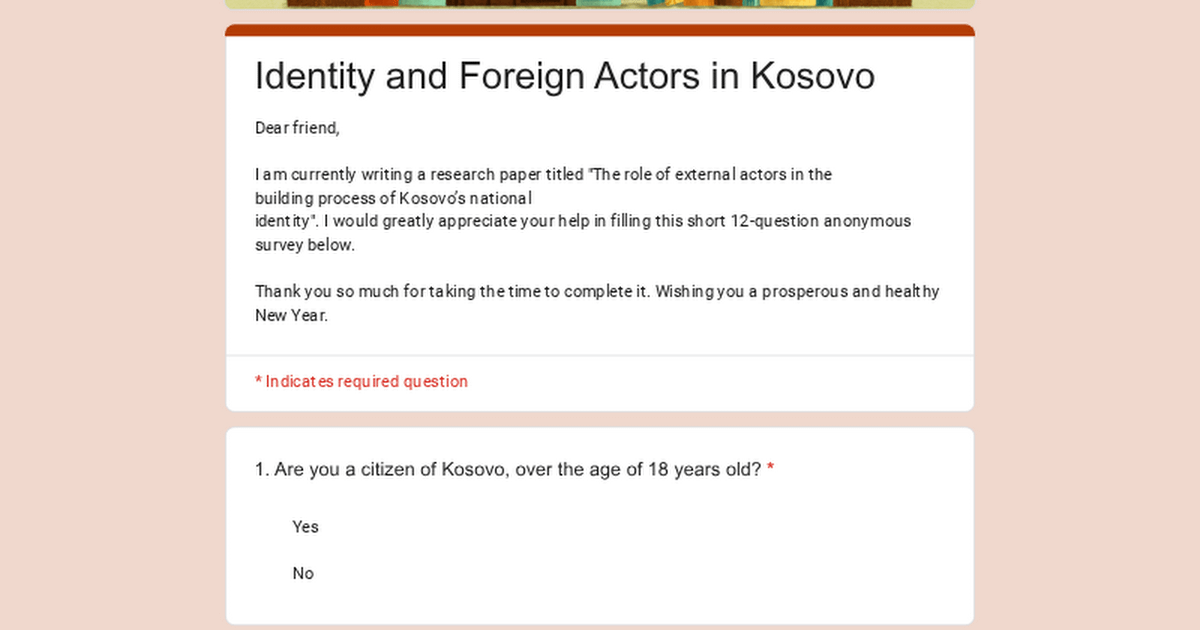1200x630 pixels.
Task: Click the Thank you so much paragraph
Action: pyautogui.click(x=596, y=292)
